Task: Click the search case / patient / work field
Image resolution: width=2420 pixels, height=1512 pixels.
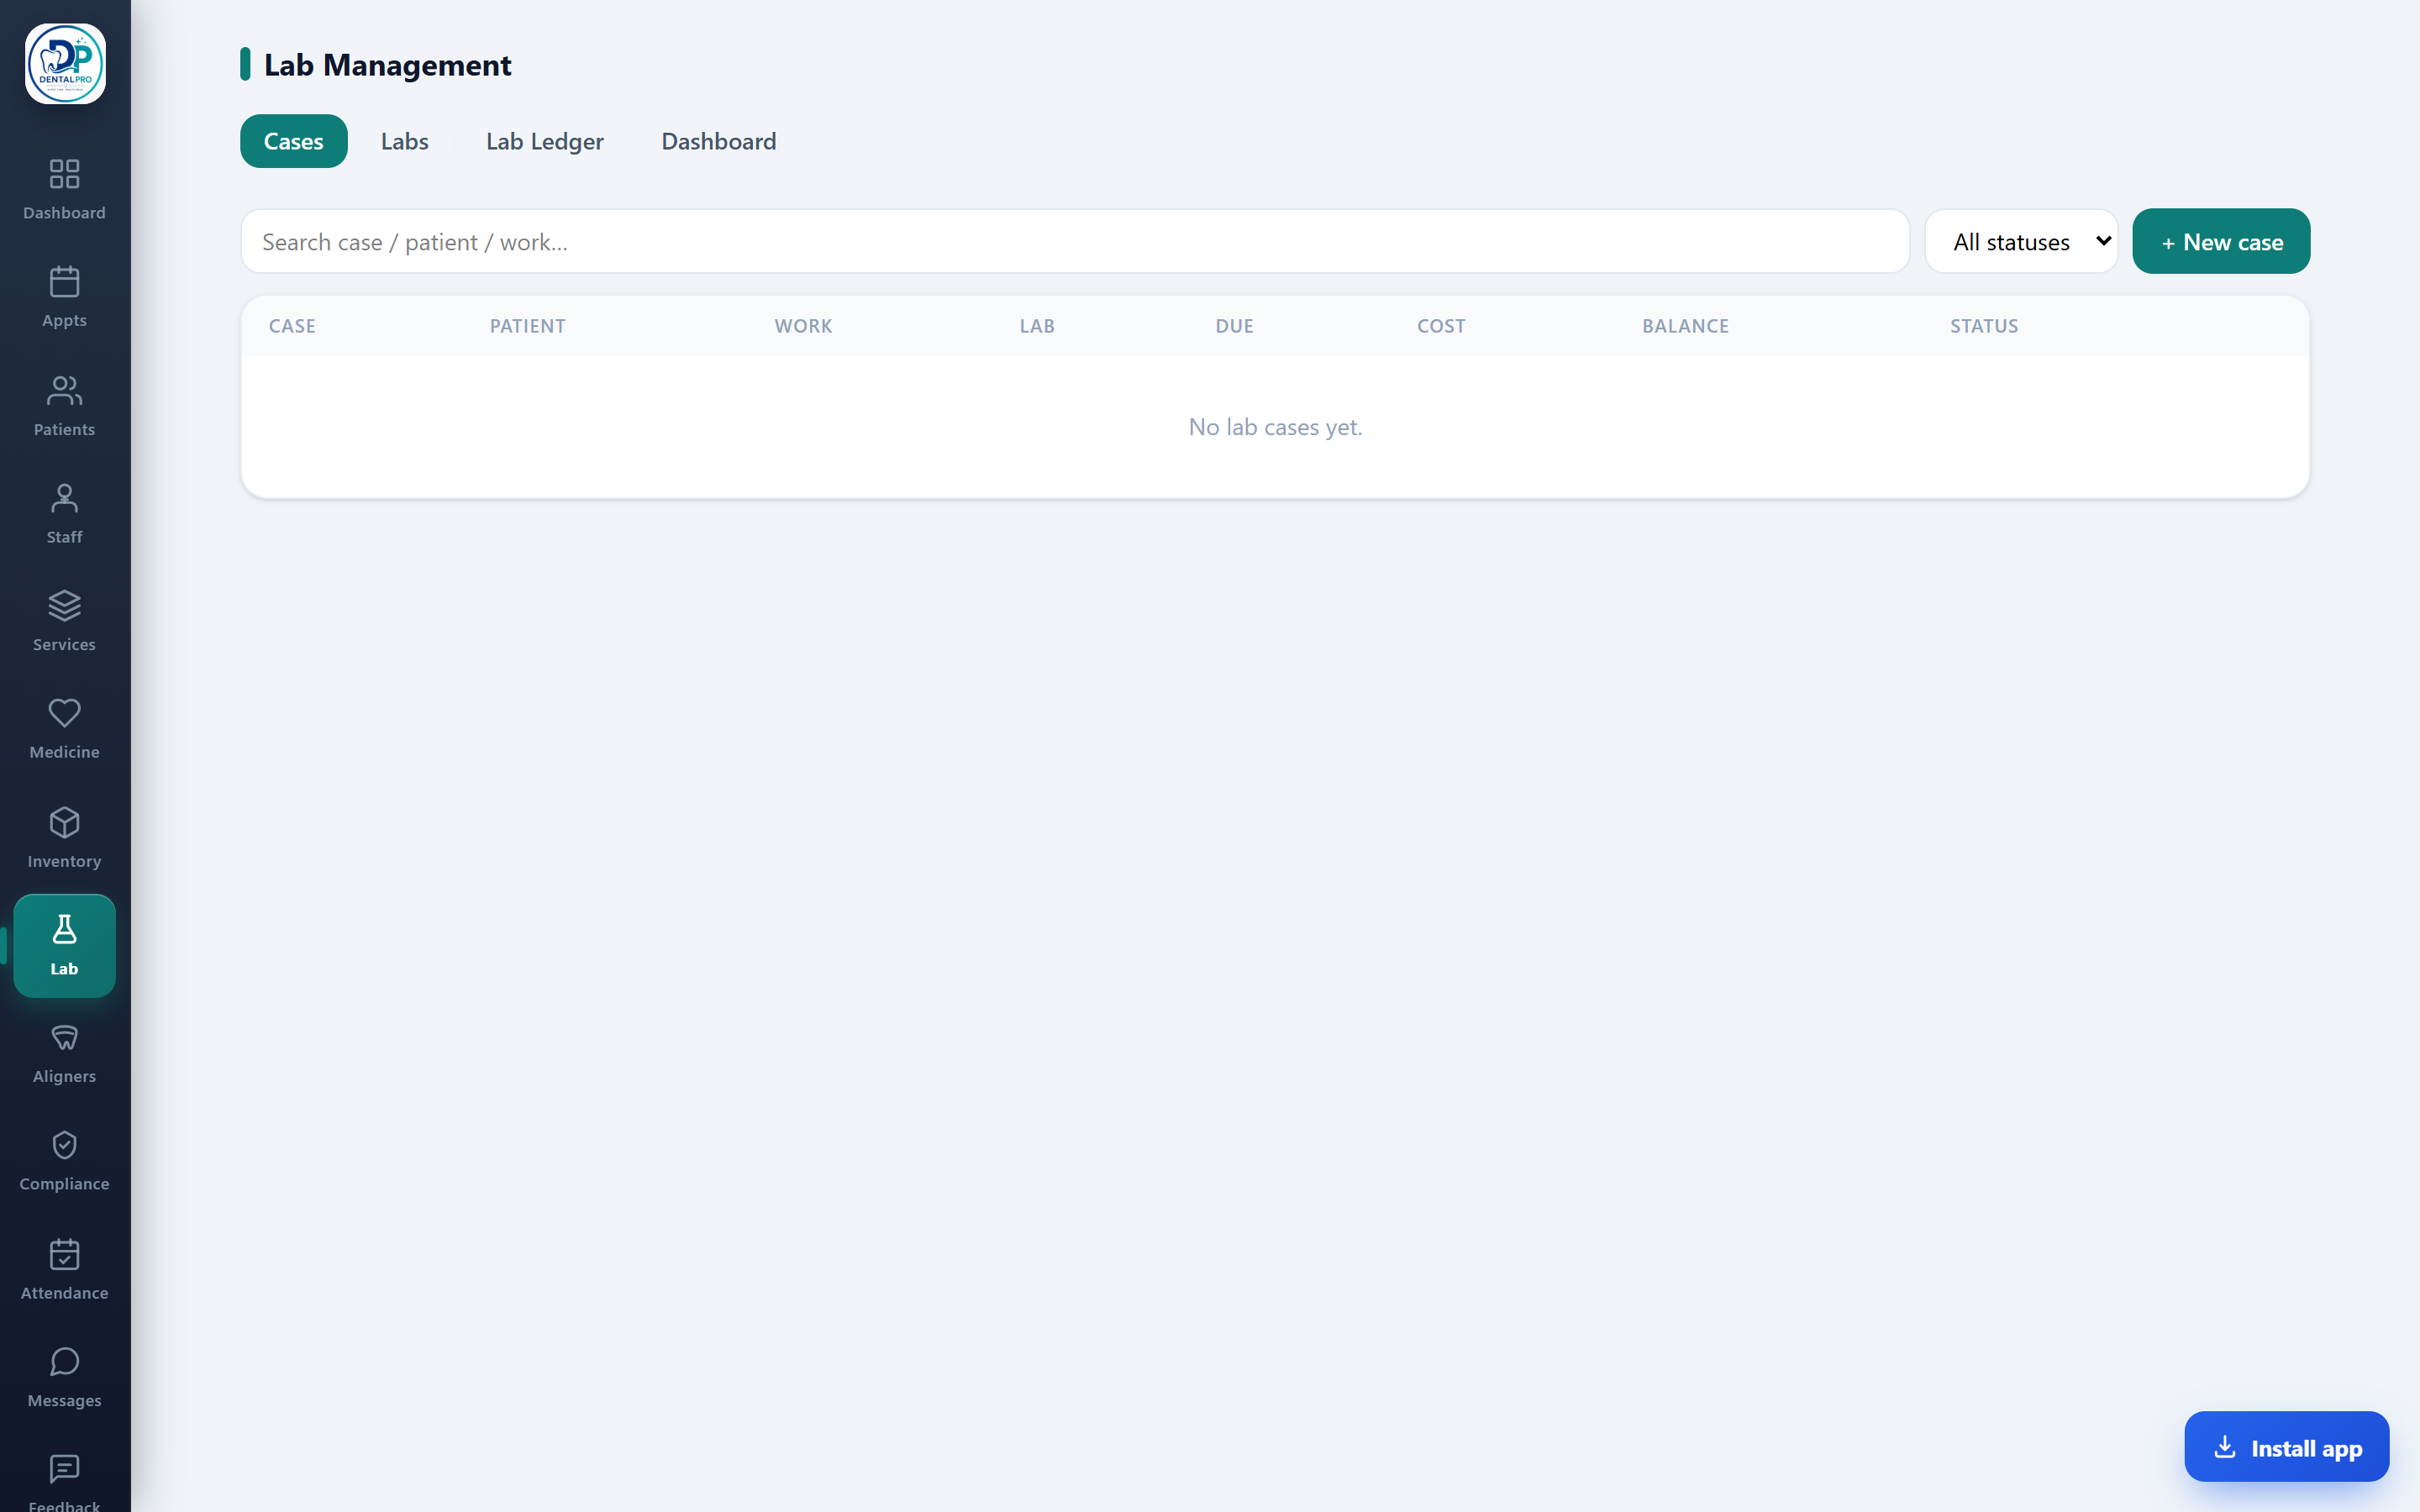Action: coord(1075,241)
